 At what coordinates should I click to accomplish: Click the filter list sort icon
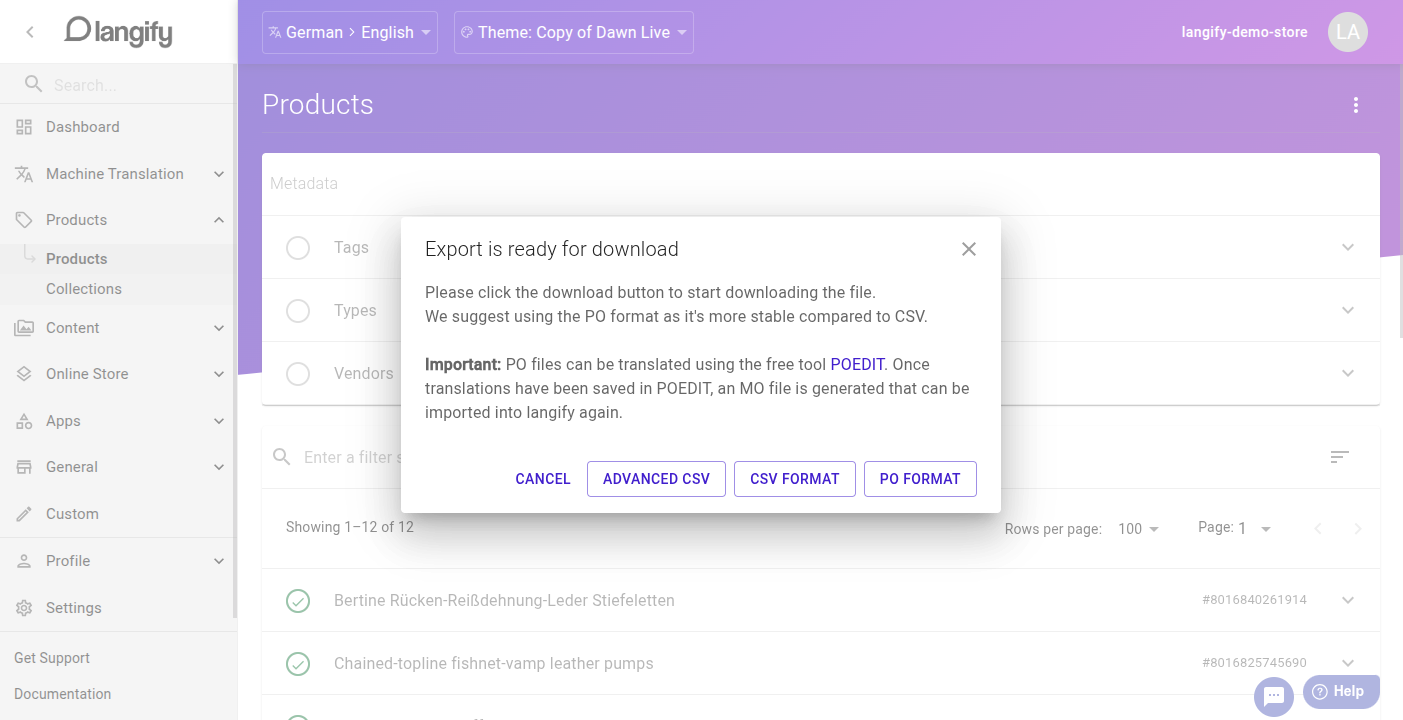click(1340, 457)
